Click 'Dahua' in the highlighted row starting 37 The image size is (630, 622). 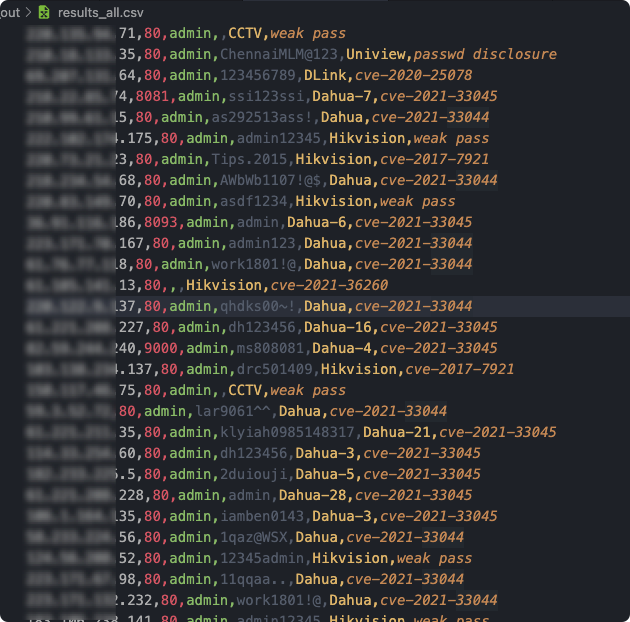pos(325,306)
